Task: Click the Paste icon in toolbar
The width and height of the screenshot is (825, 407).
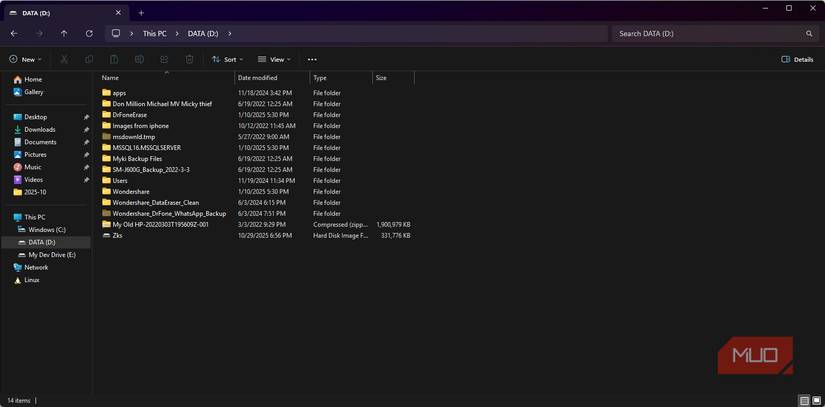Action: (114, 59)
